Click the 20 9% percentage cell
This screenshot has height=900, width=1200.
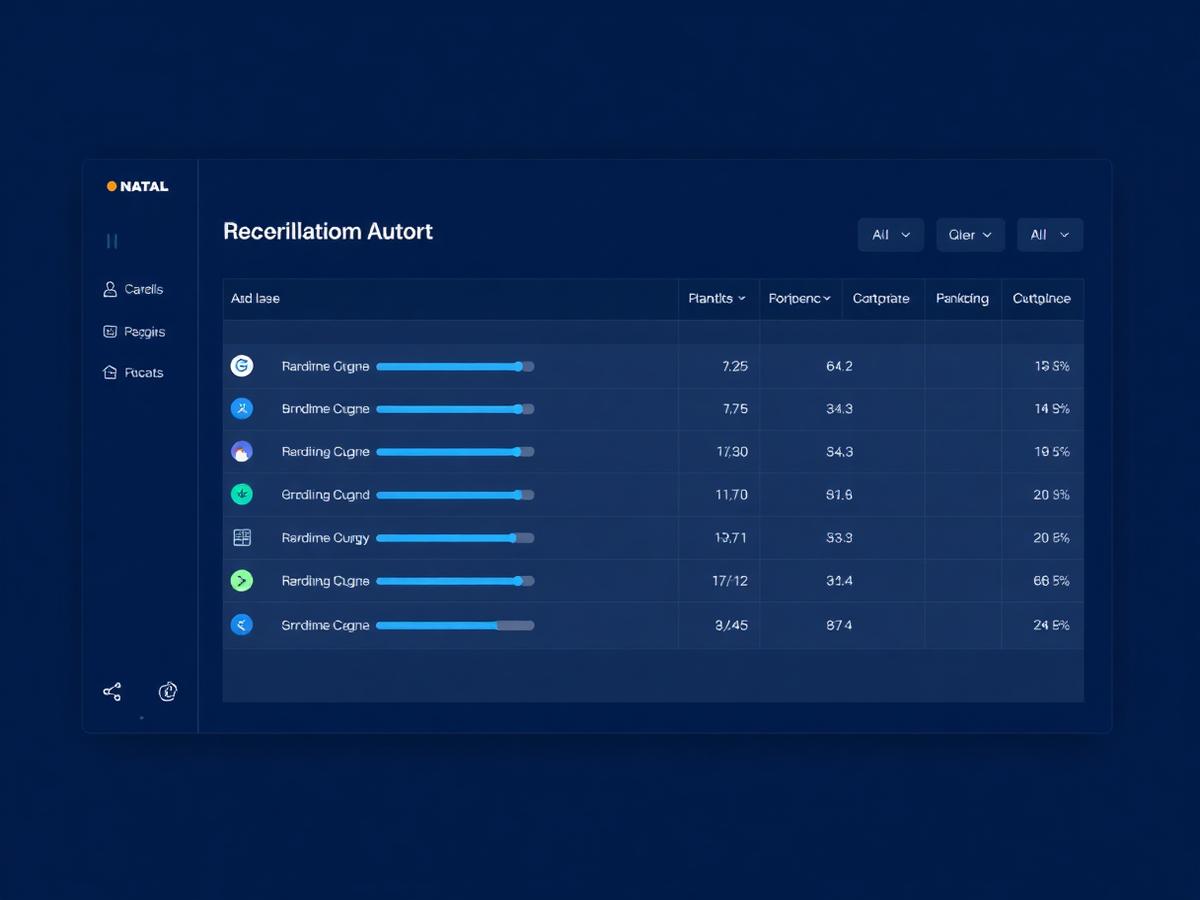1052,495
